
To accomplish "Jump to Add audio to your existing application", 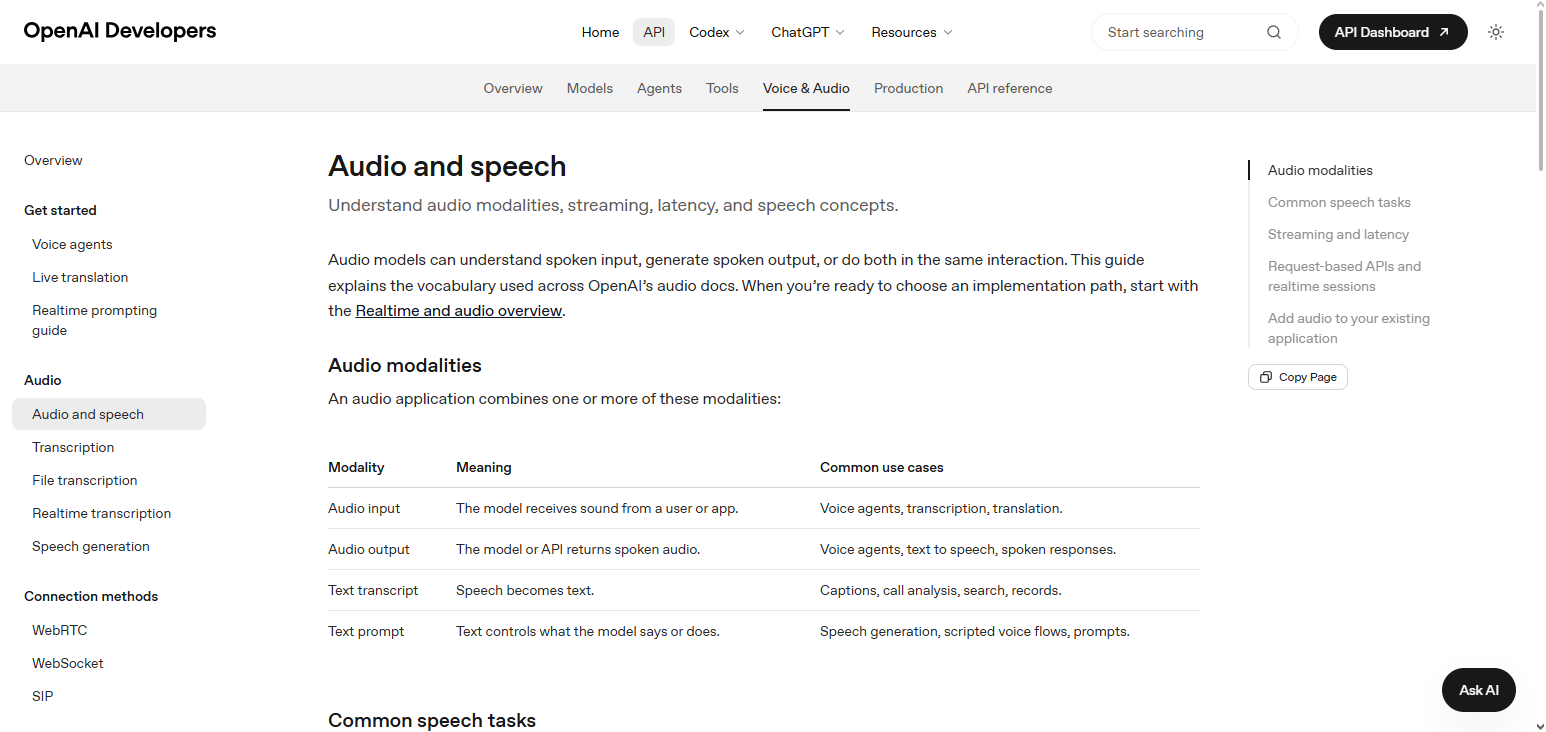I will coord(1348,328).
